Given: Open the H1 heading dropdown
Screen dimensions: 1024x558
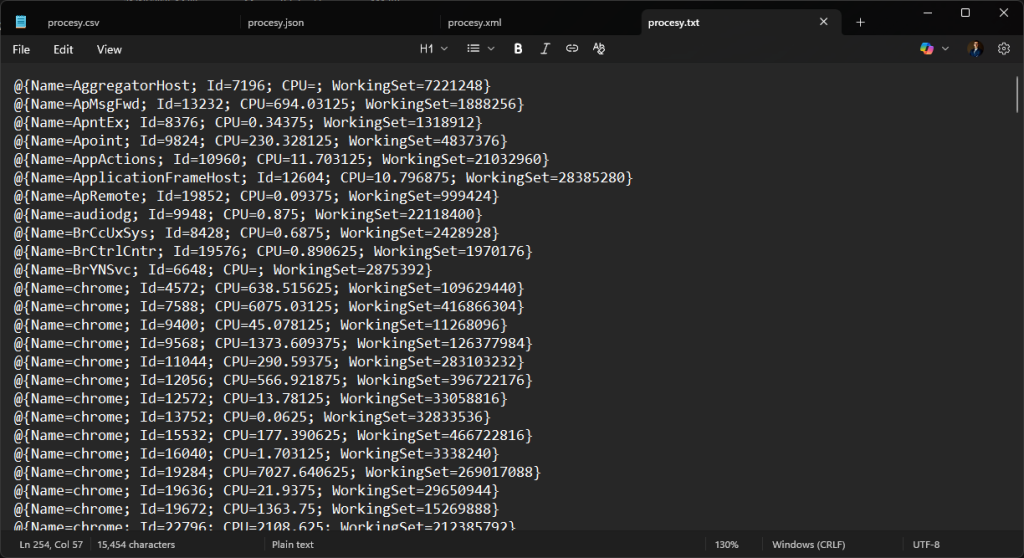Looking at the screenshot, I should click(433, 48).
